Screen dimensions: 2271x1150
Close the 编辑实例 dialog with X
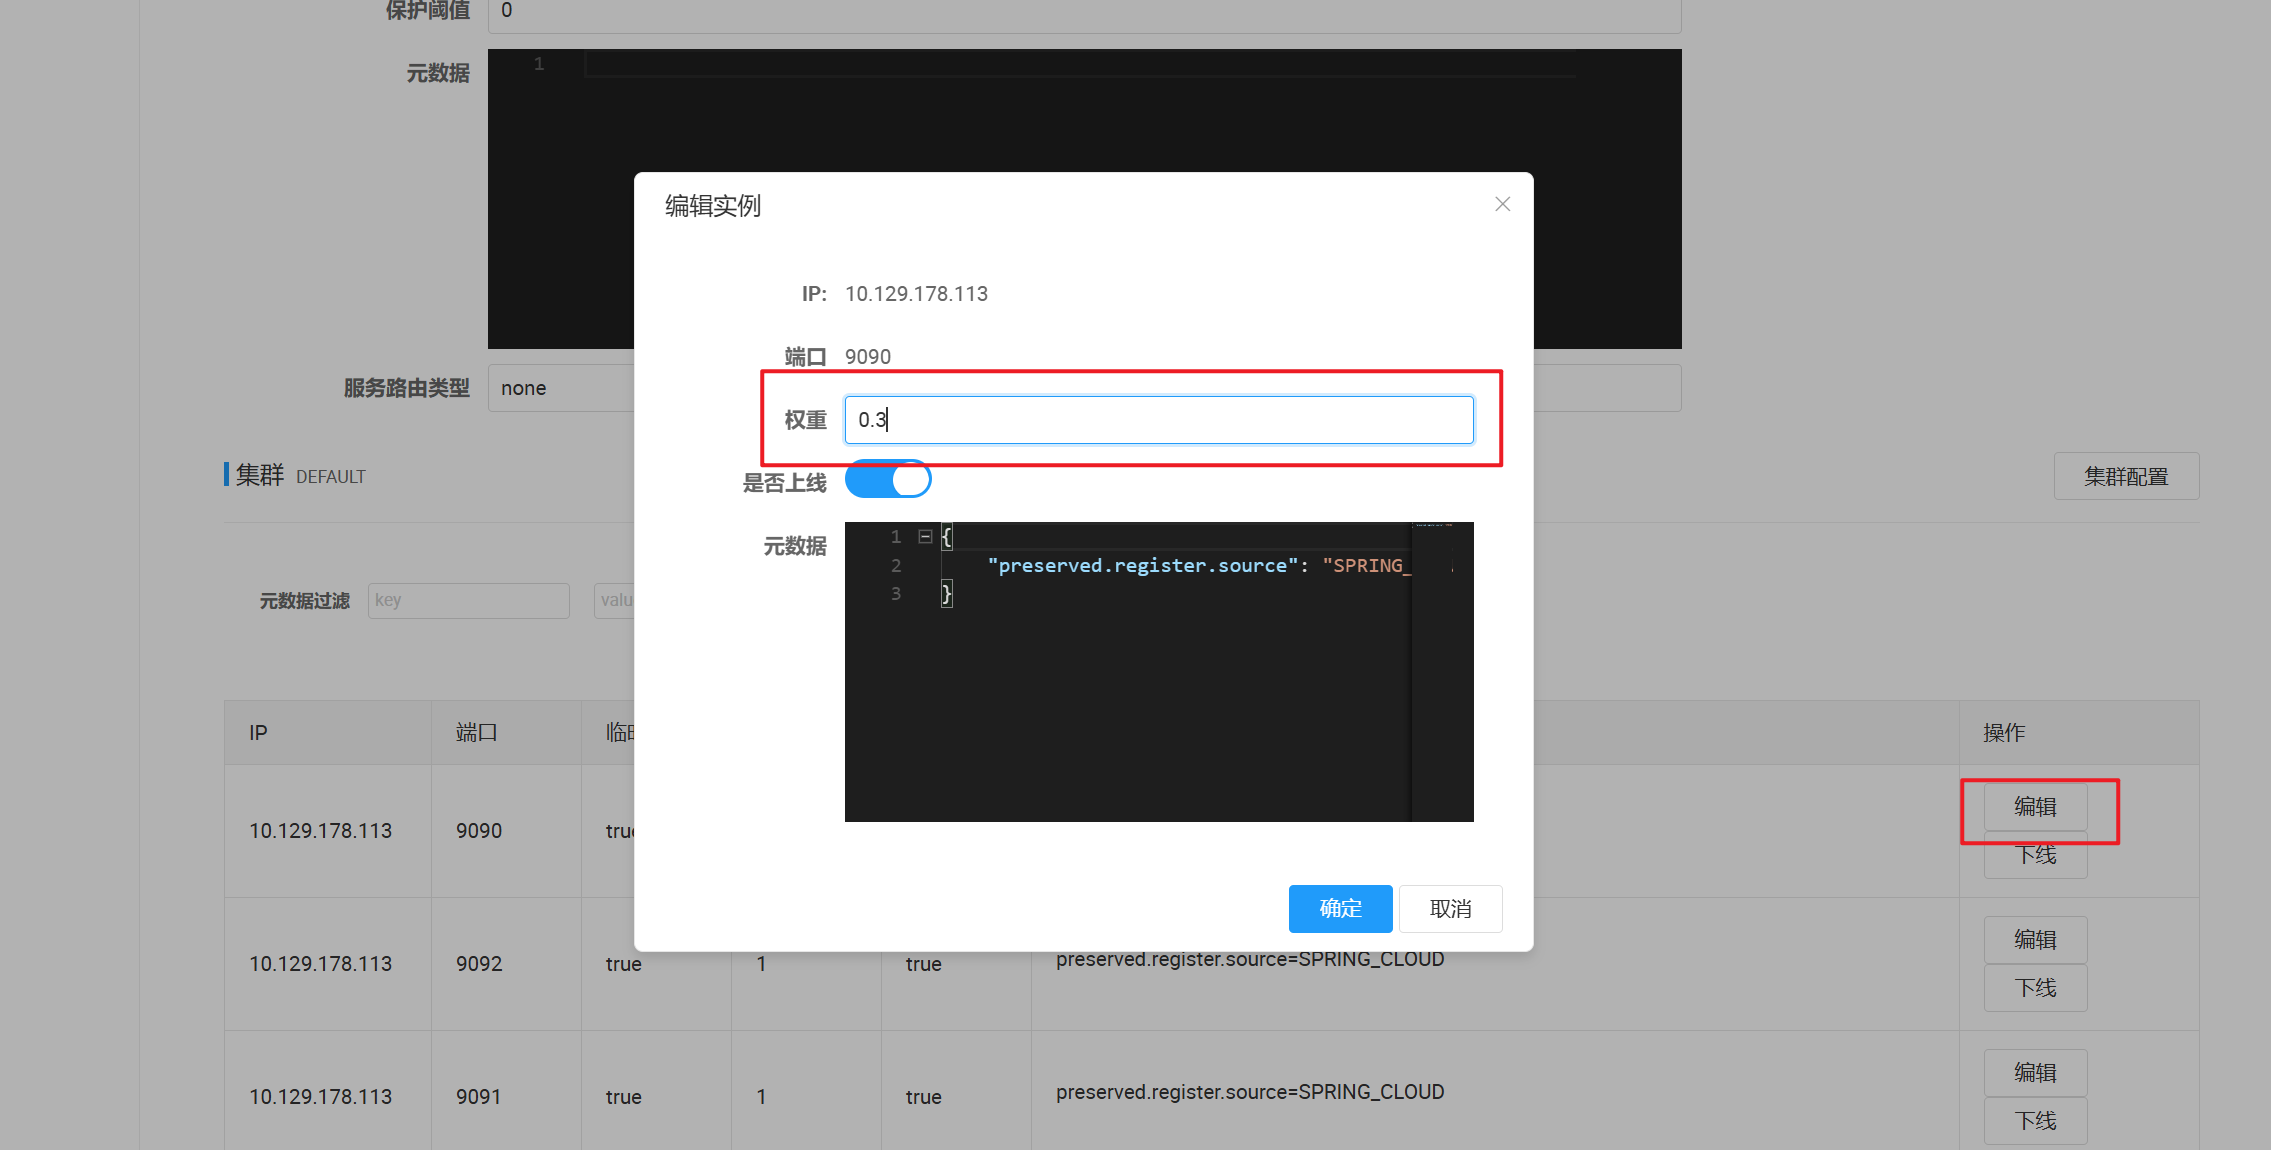click(x=1502, y=204)
